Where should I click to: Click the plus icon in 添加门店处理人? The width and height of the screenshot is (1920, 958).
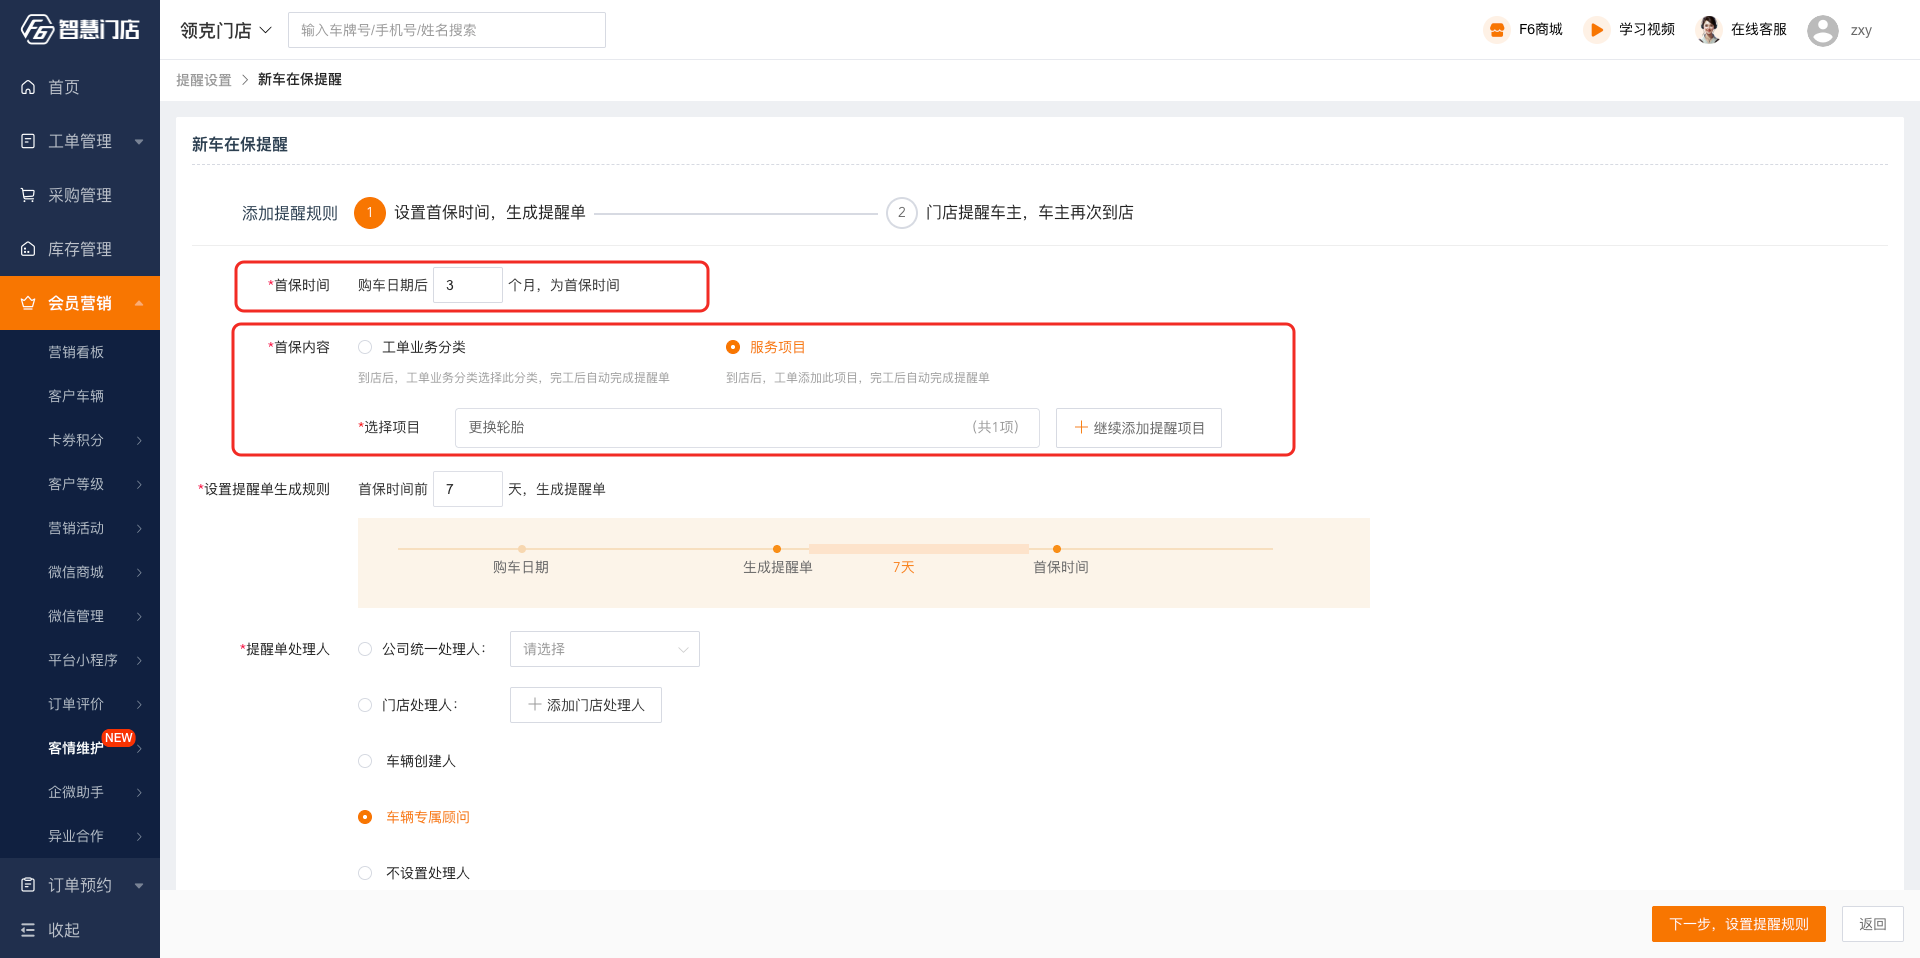(x=535, y=704)
